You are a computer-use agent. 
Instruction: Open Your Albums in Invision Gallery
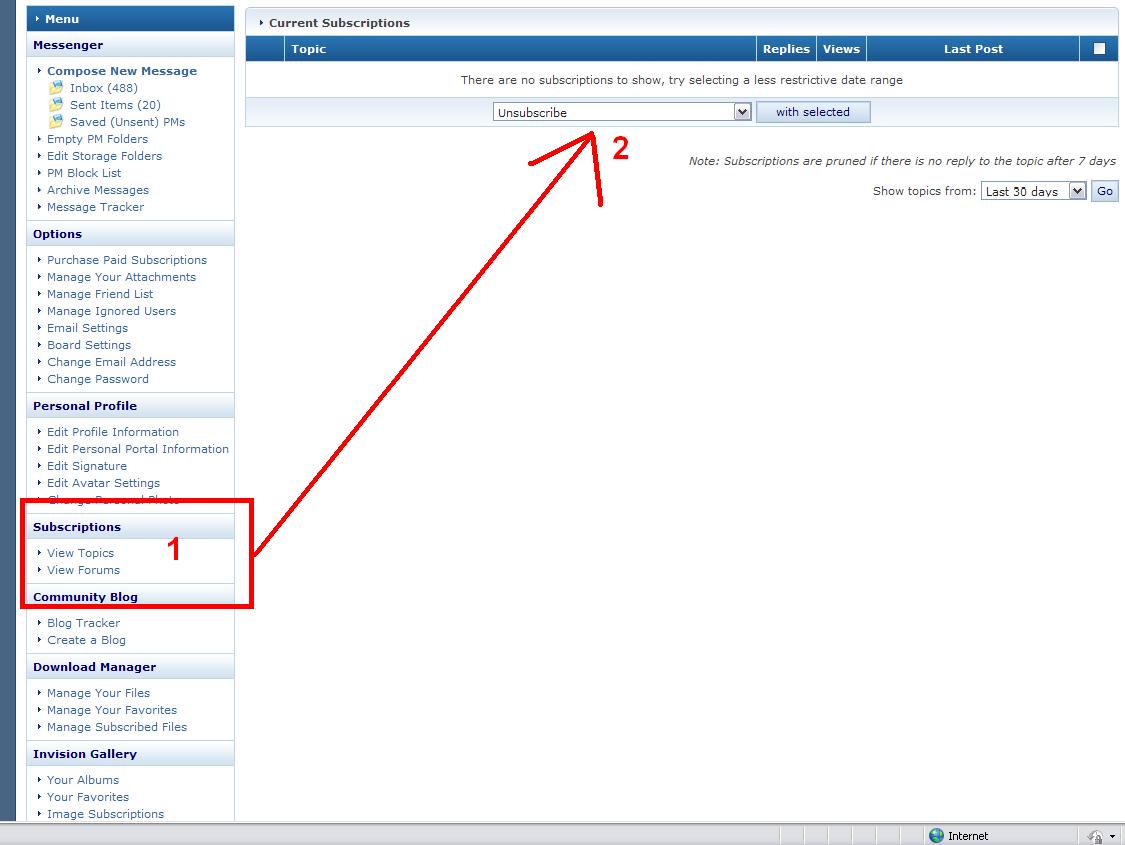[x=83, y=780]
